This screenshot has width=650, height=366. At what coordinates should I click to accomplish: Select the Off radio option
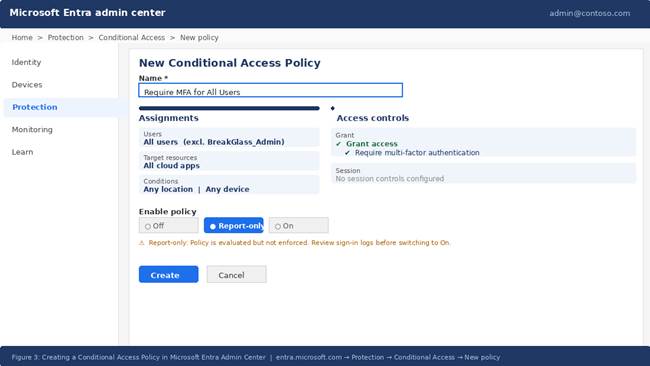(168, 225)
